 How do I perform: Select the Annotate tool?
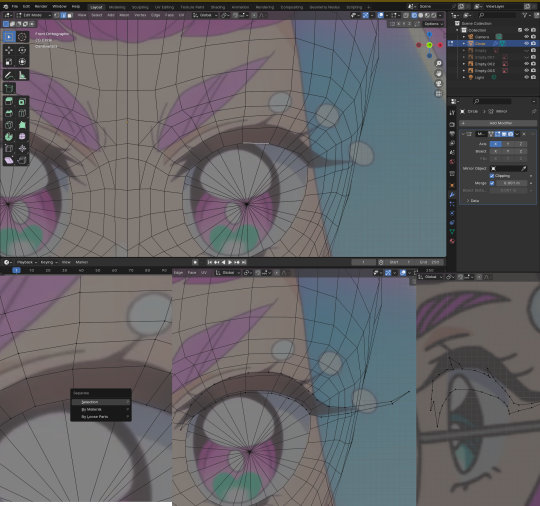click(x=9, y=75)
